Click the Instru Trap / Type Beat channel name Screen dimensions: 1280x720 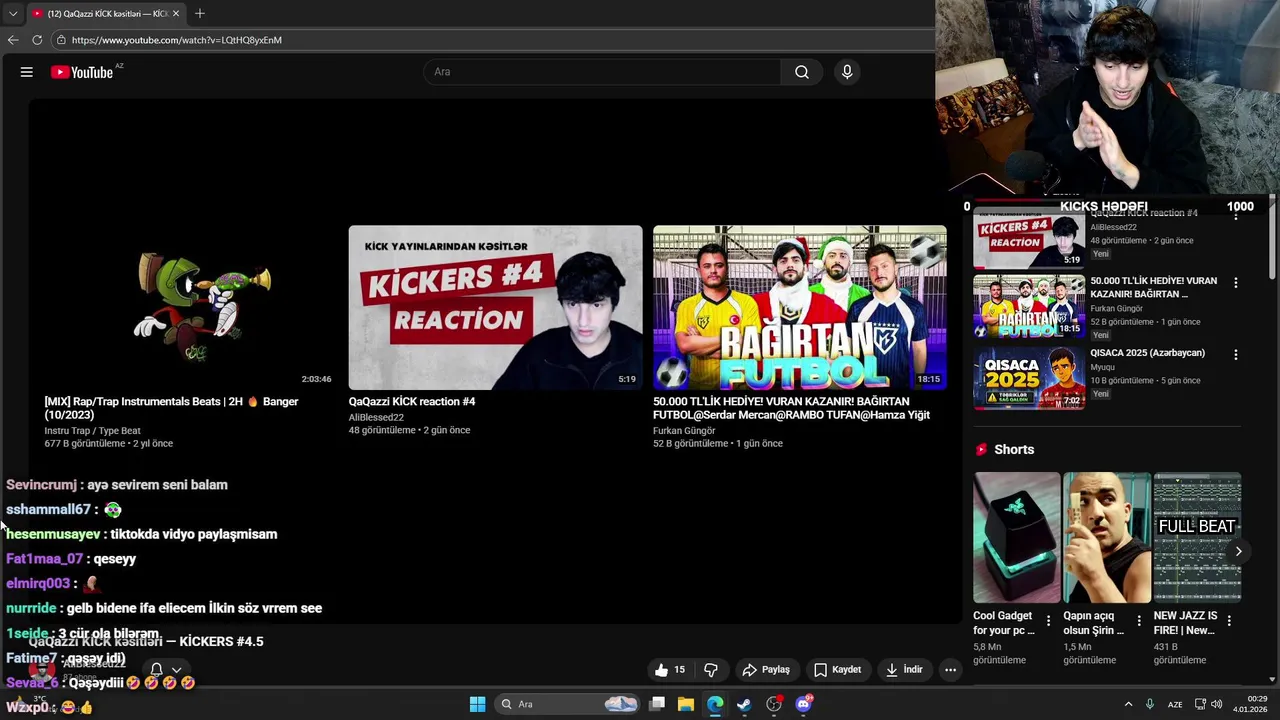(x=92, y=431)
